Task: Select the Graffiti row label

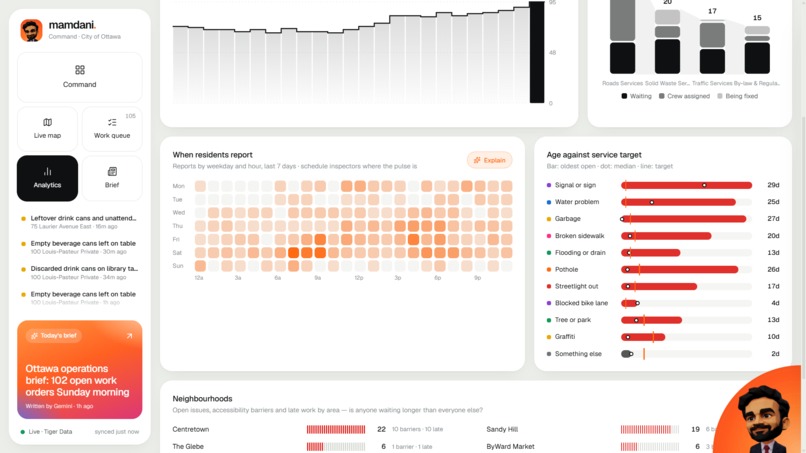Action: point(564,337)
